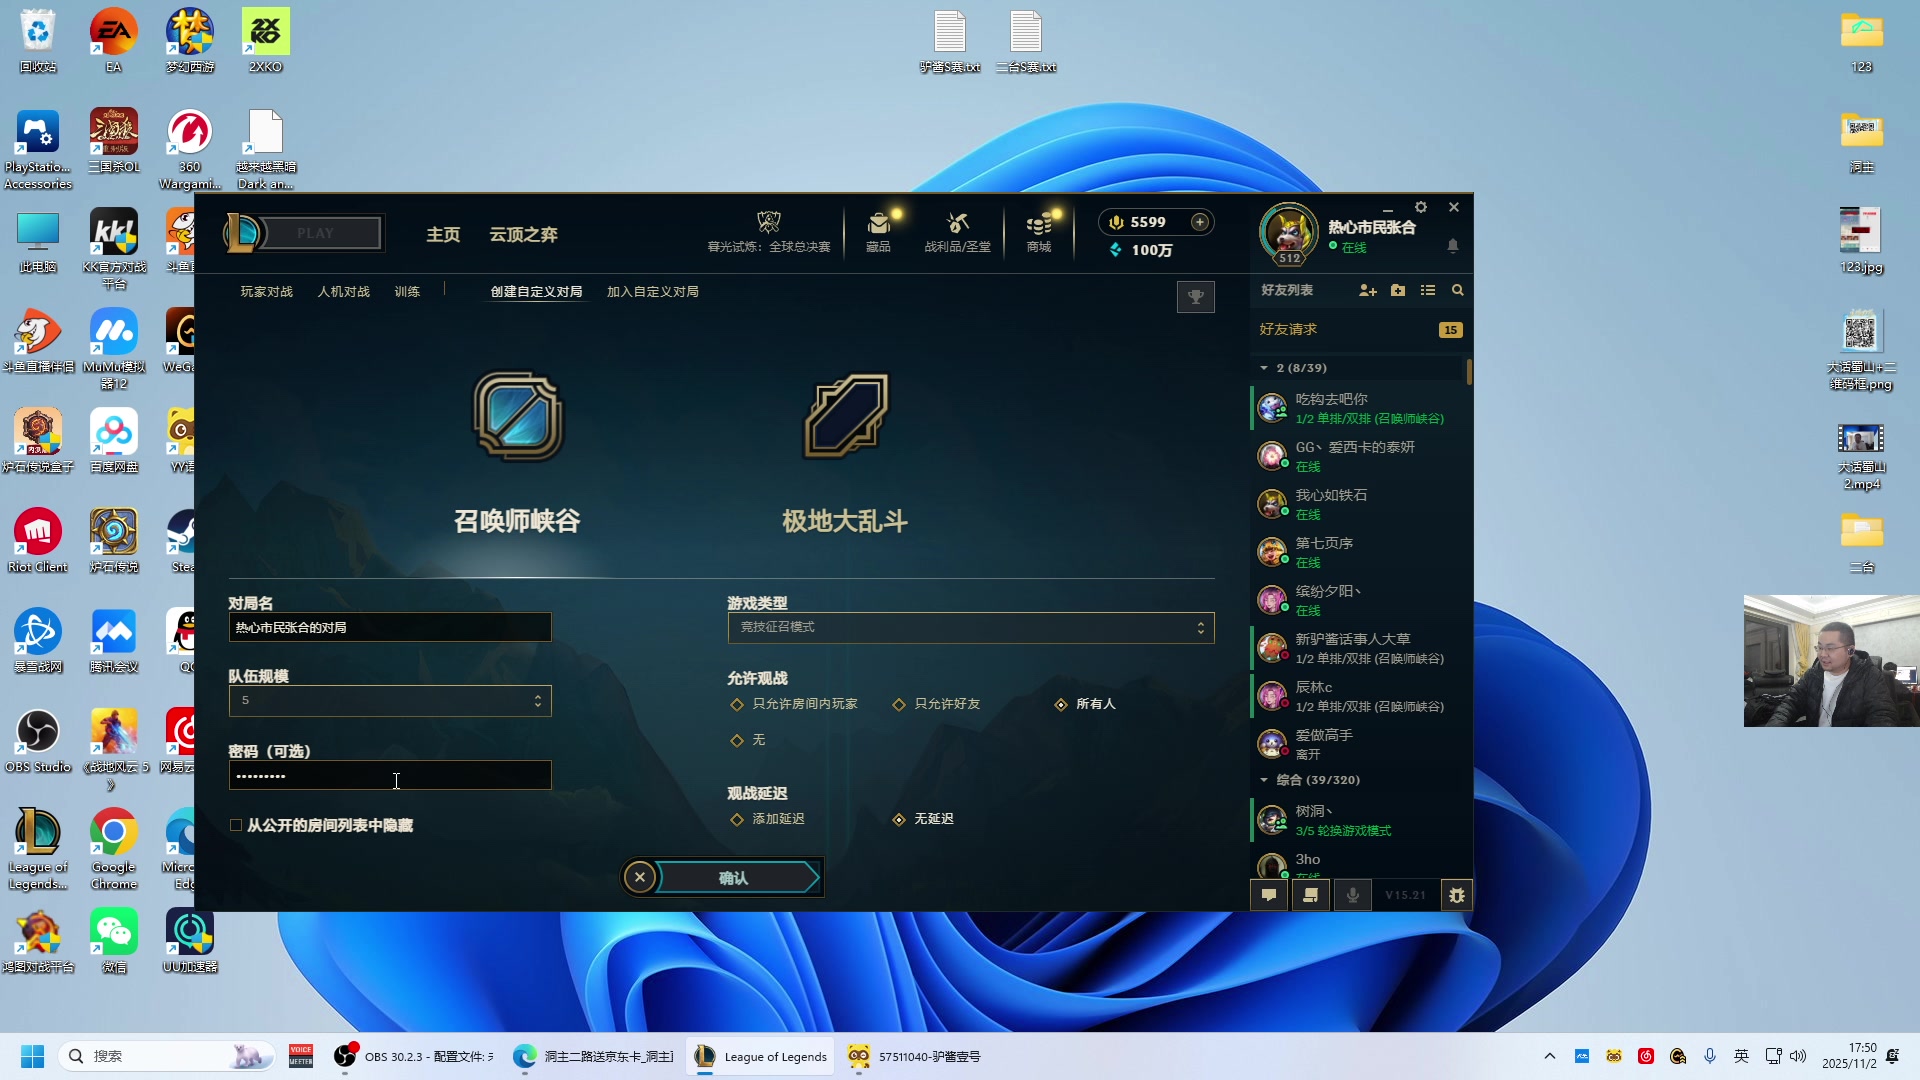
Task: Switch to join custom game tab
Action: coord(652,292)
